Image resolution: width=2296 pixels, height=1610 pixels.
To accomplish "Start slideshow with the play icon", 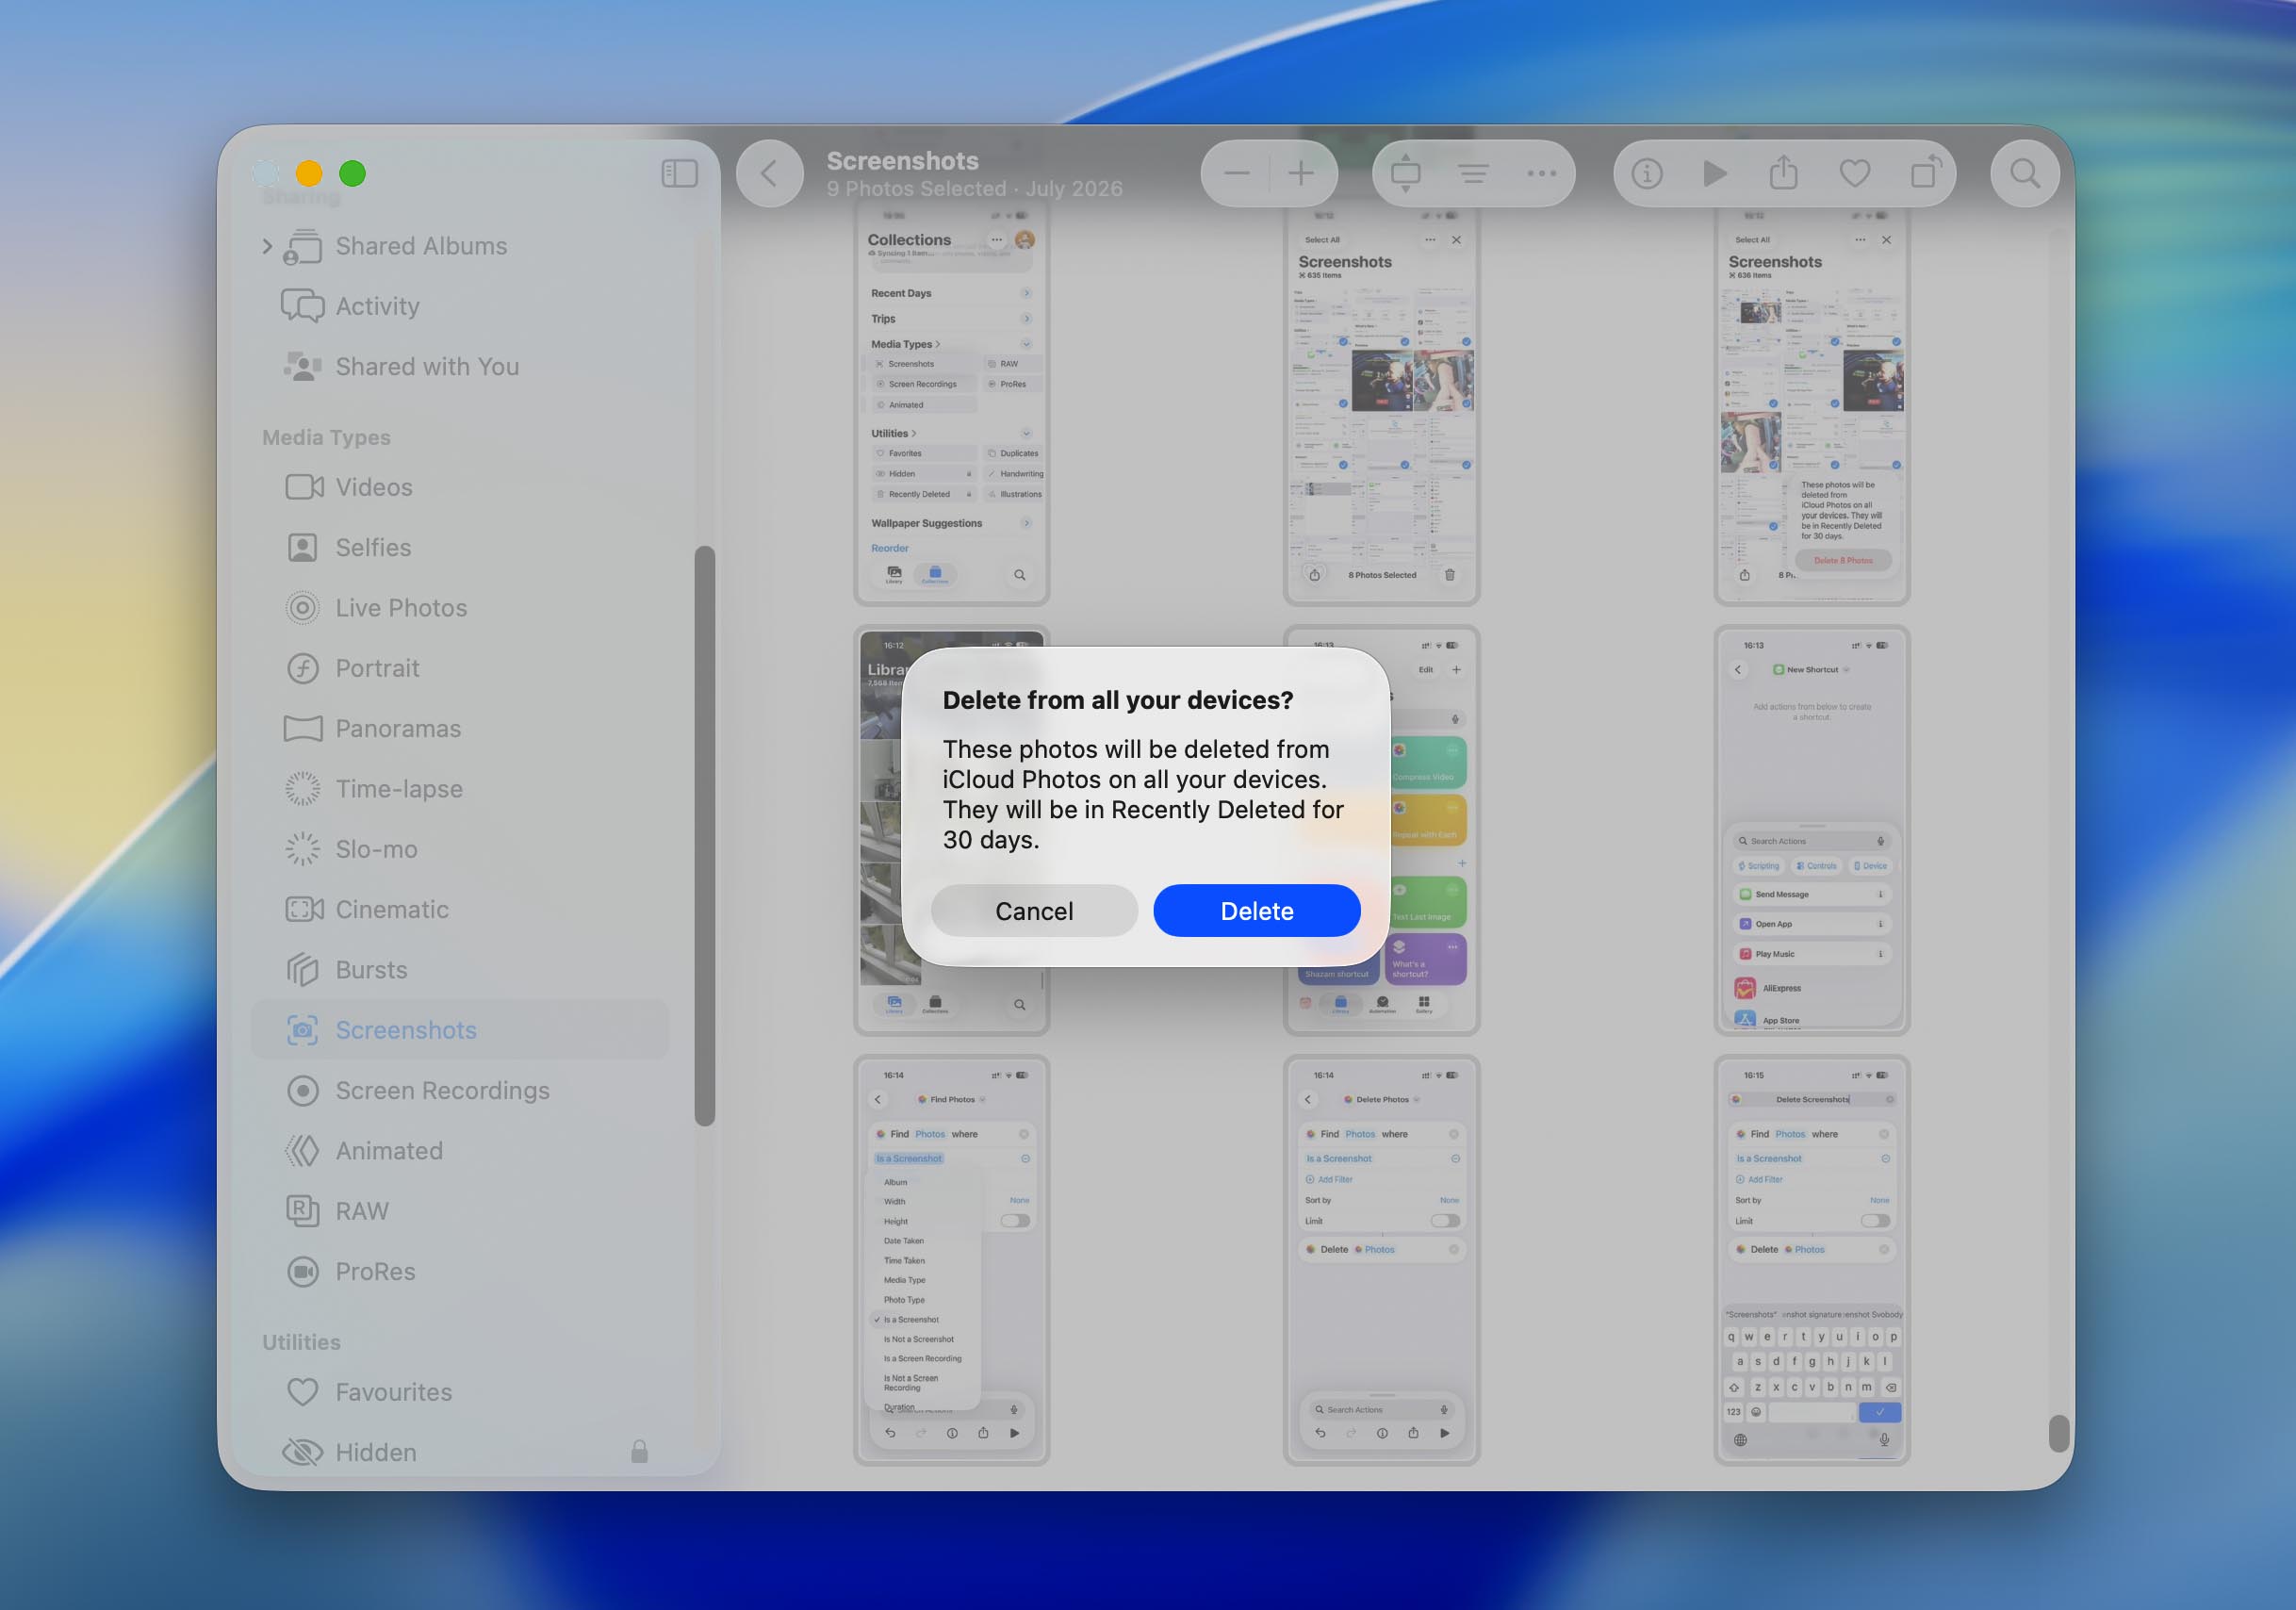I will click(1715, 174).
